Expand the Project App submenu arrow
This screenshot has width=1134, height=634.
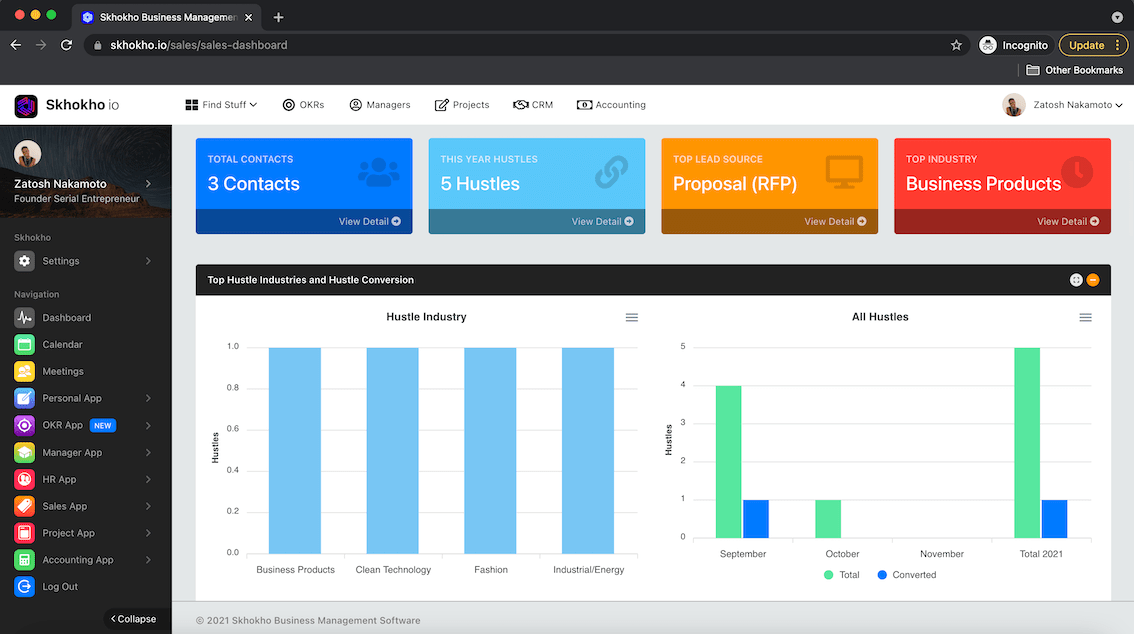tap(148, 533)
